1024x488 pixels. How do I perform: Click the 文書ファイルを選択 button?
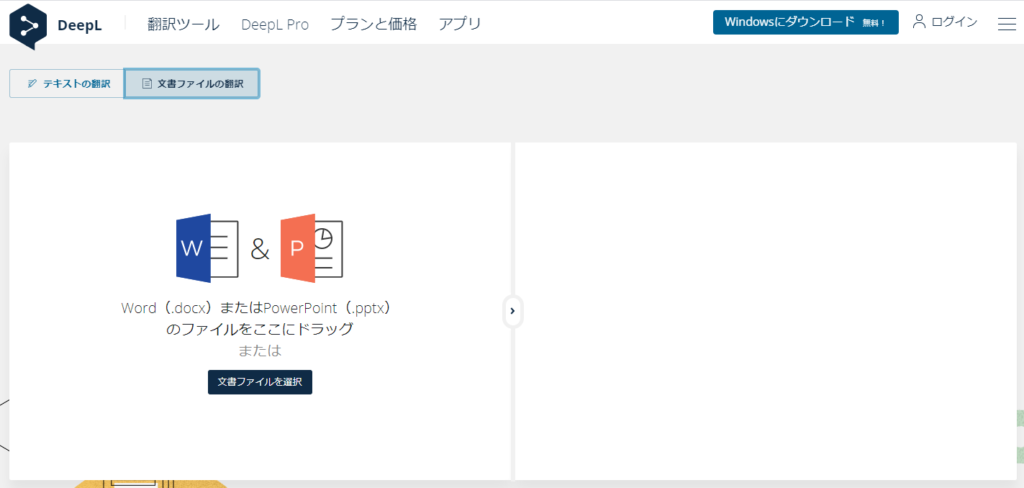260,382
